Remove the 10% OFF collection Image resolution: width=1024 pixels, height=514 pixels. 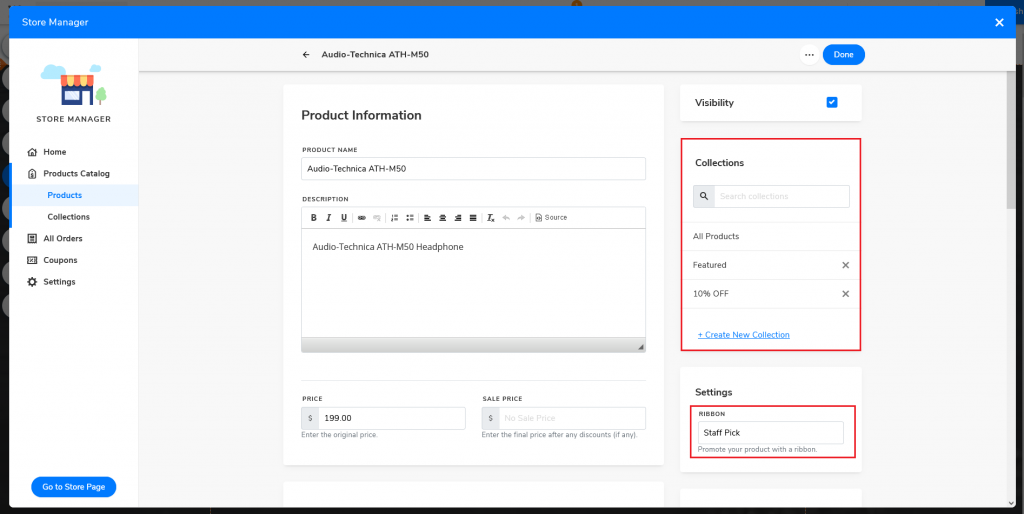[x=846, y=294]
